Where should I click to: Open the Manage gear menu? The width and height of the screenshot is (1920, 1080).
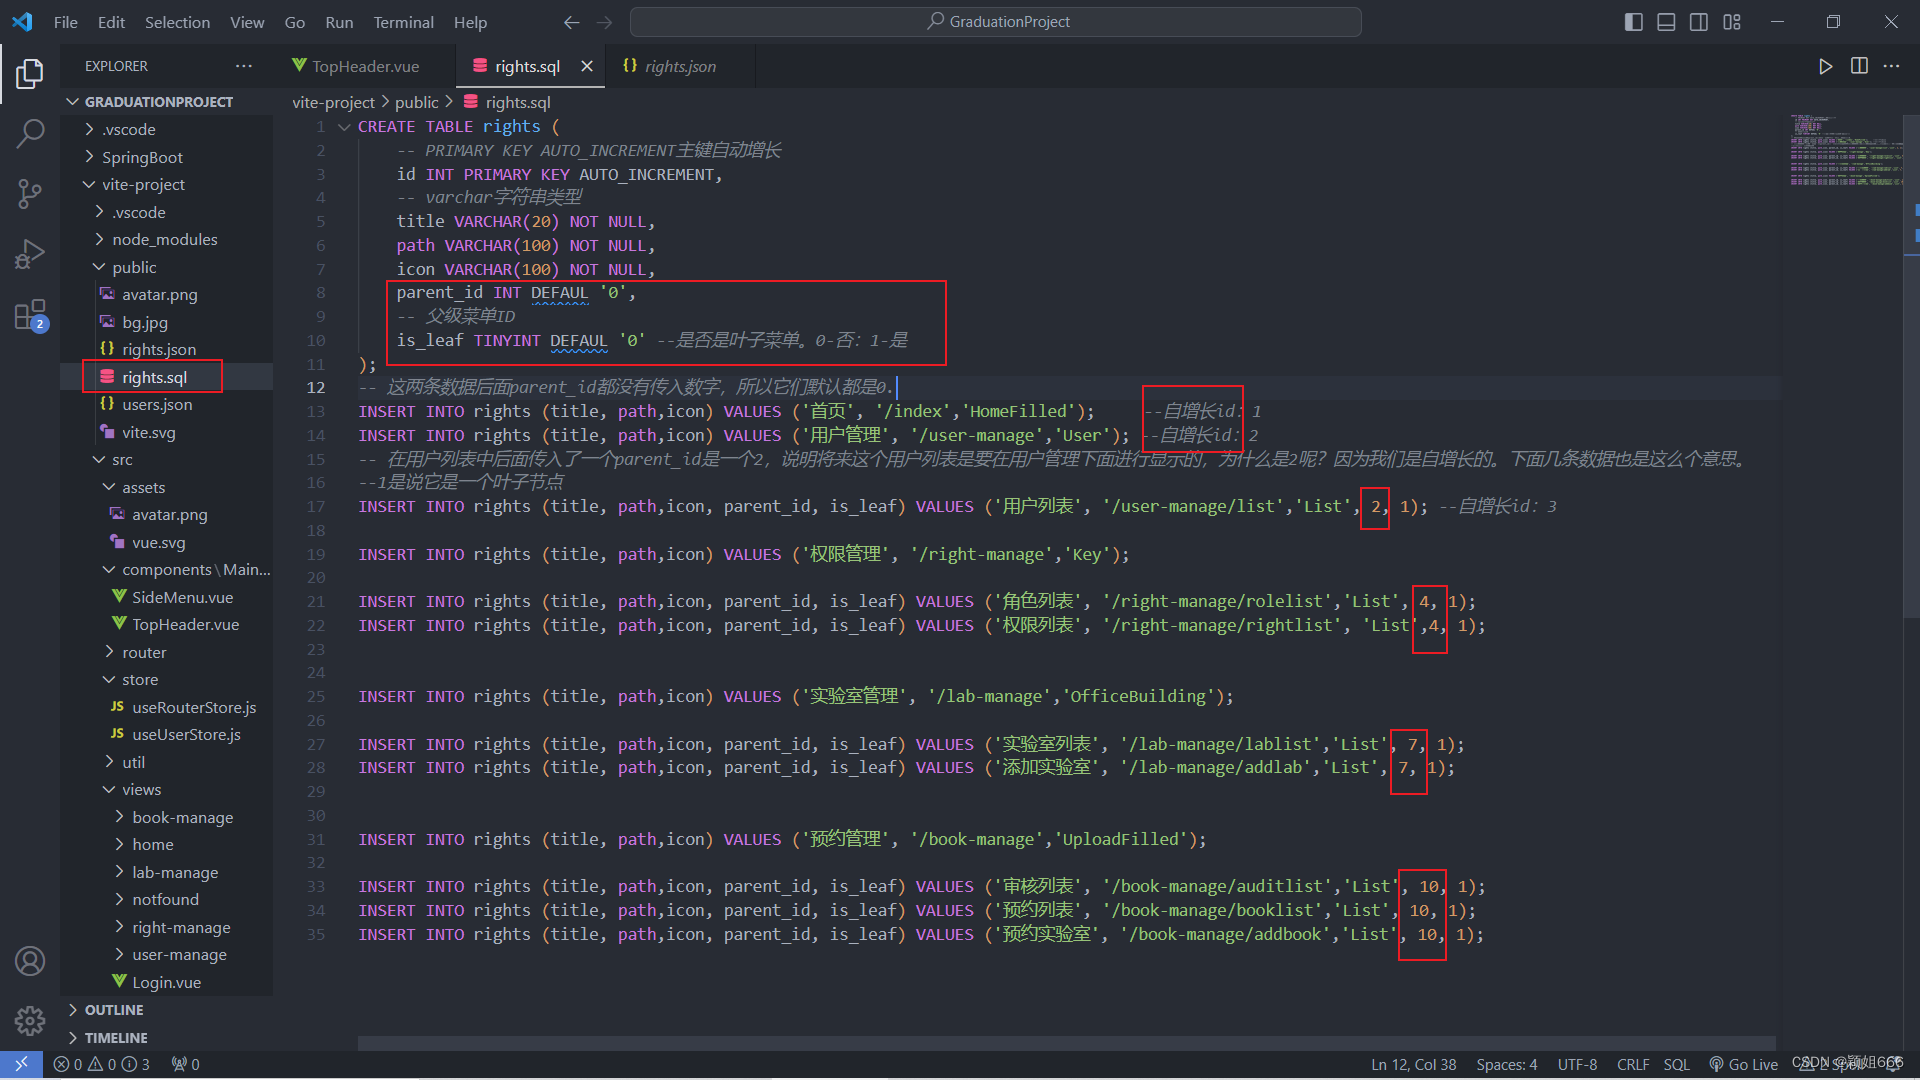coord(30,1020)
